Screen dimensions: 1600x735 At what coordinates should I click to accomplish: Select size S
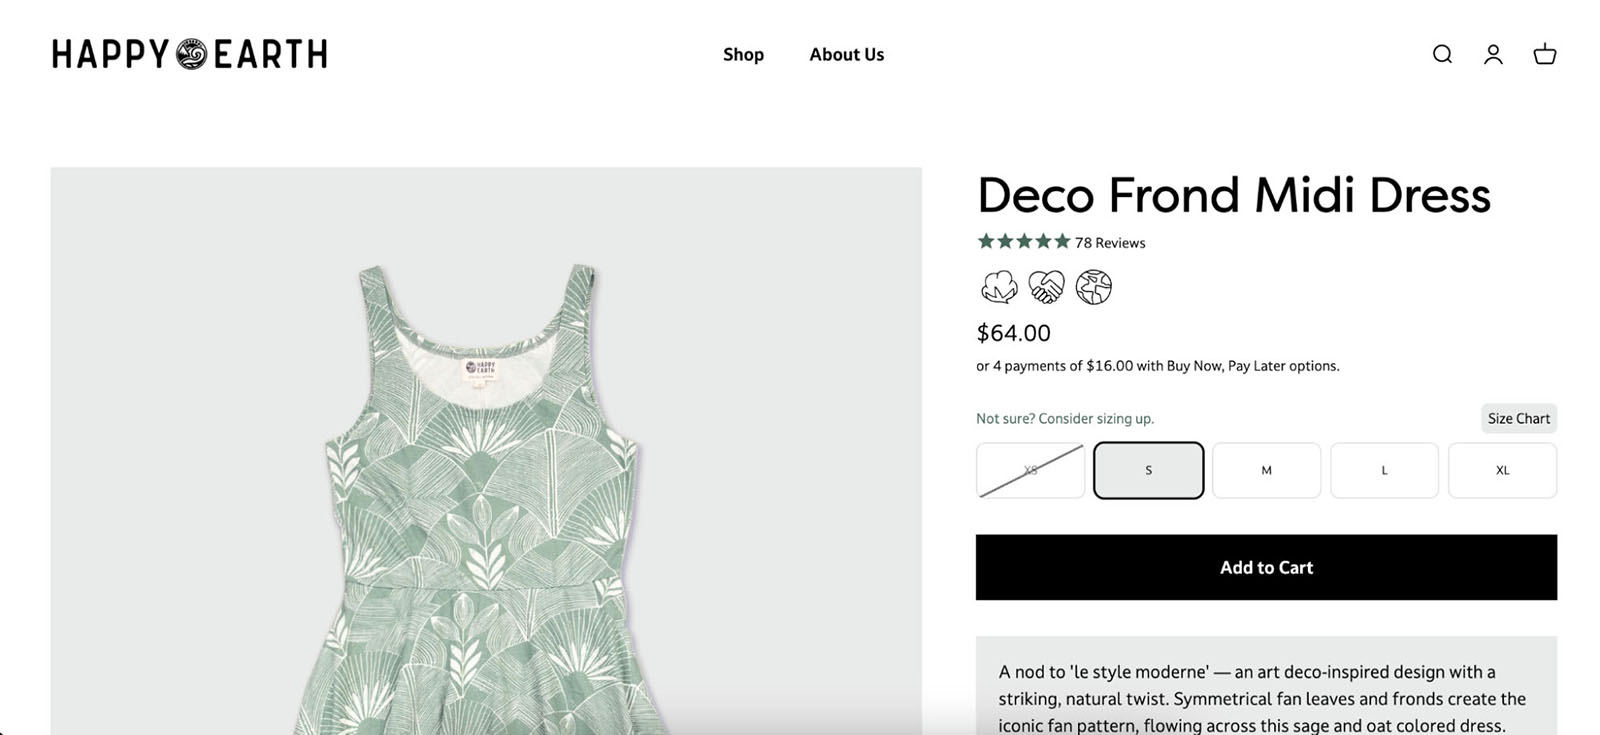(x=1148, y=470)
